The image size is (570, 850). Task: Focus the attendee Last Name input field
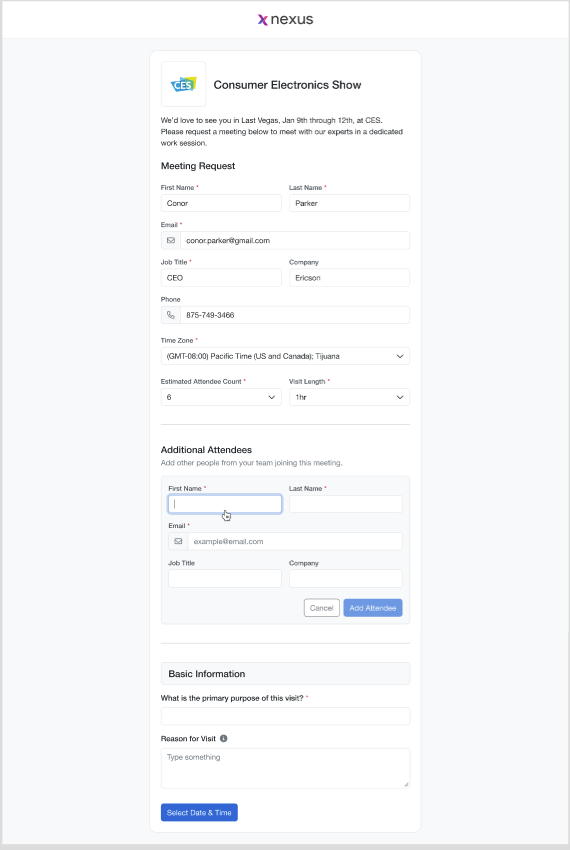tap(345, 504)
